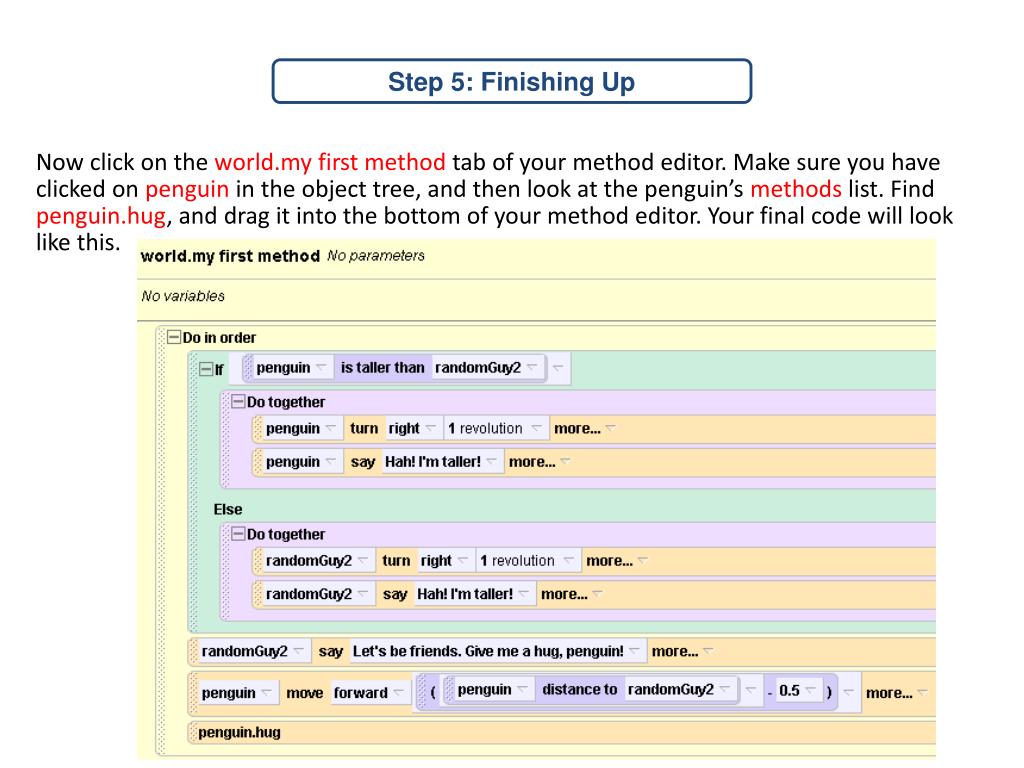Edit Hah! I'm taller! in randomGuy2 say row
Viewport: 1024px width, 768px height.
[x=473, y=594]
